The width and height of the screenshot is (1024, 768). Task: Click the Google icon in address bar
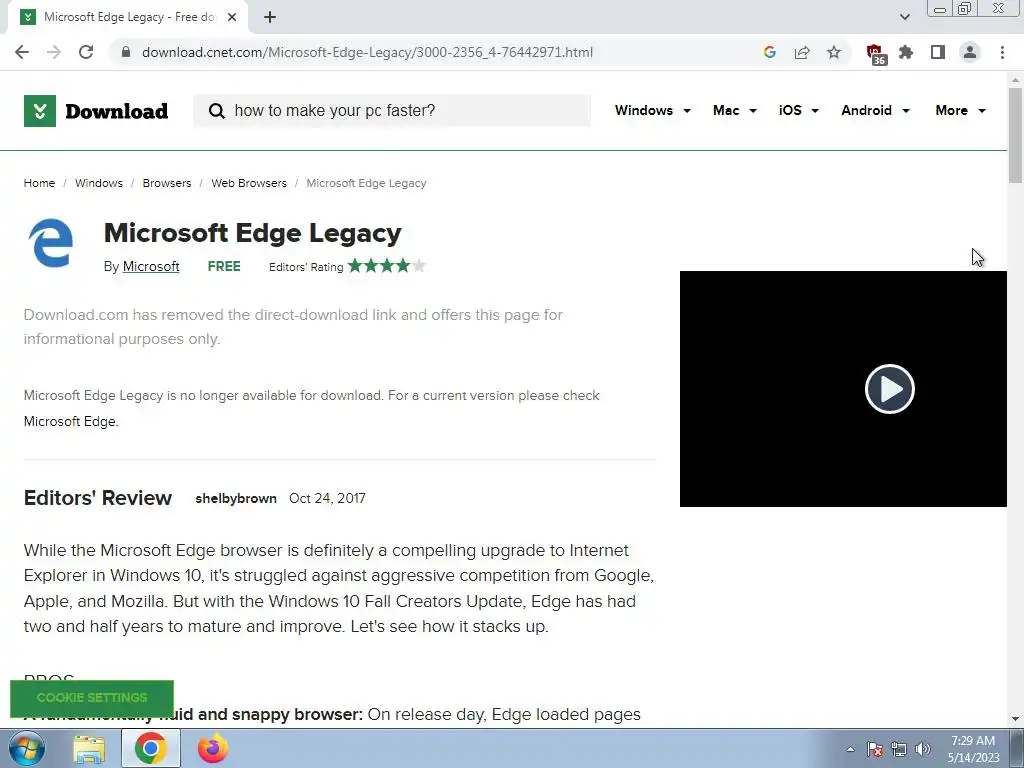point(770,52)
